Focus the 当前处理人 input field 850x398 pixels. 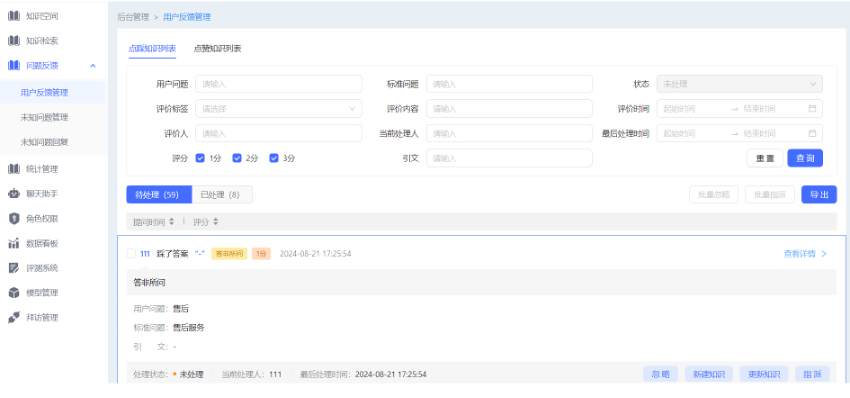(509, 133)
